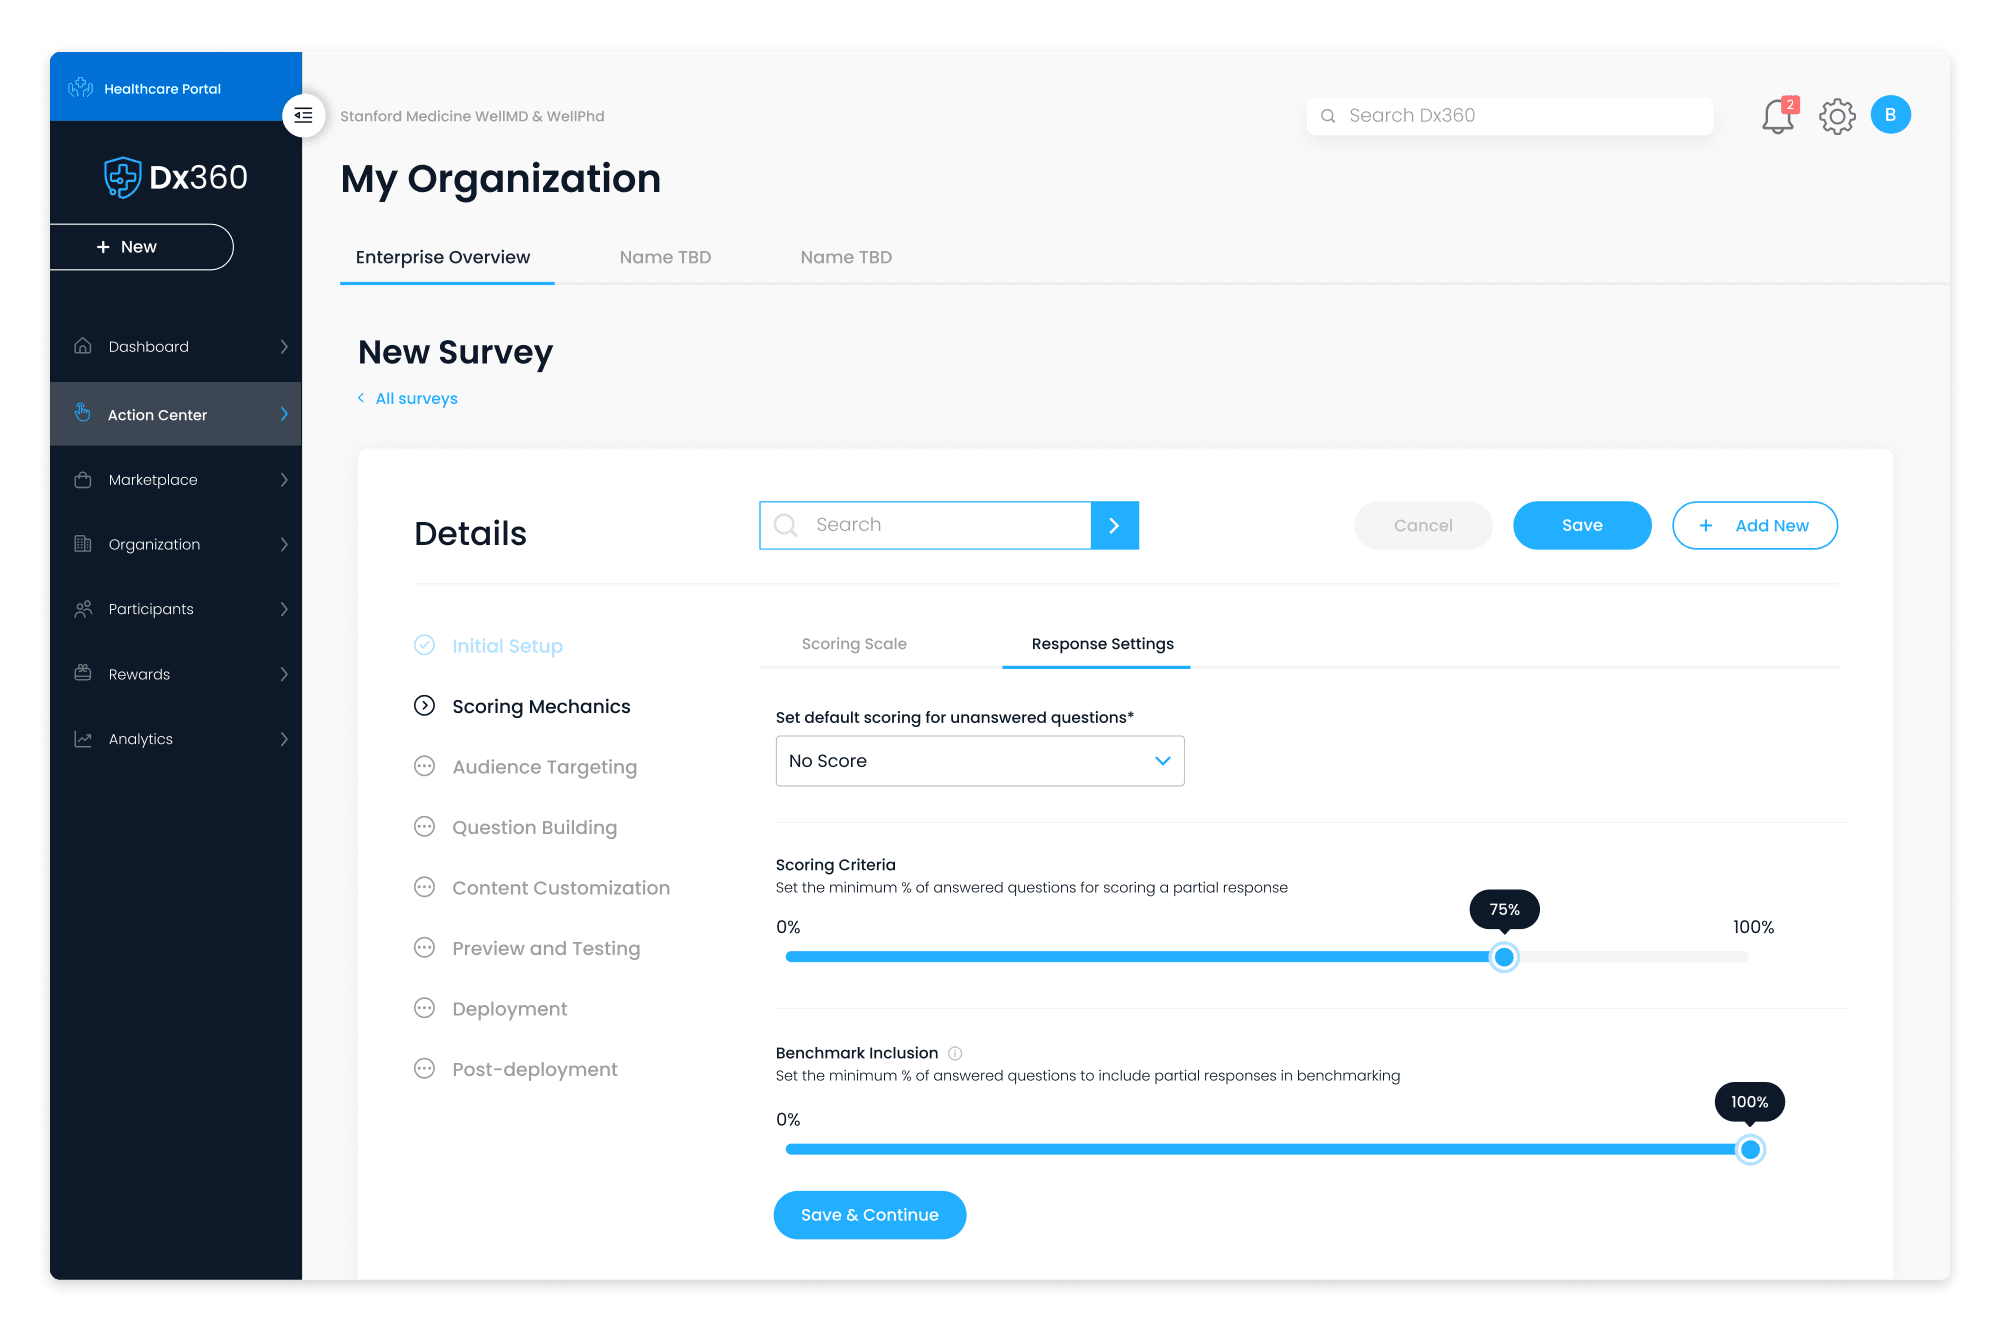Click the Healthcare Portal logo icon
Viewport: 2000px width, 1332px height.
tap(81, 88)
